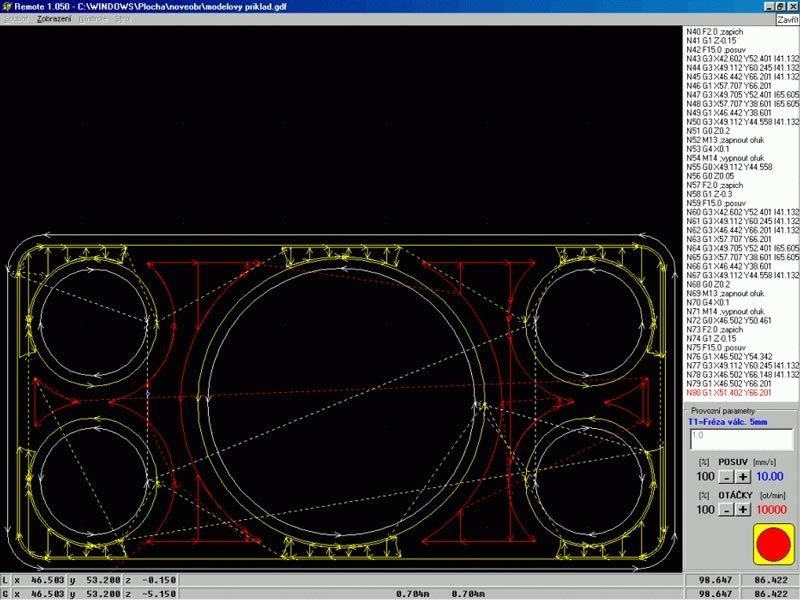The width and height of the screenshot is (800, 600).
Task: Click the application icon in title bar
Action: tap(7, 6)
